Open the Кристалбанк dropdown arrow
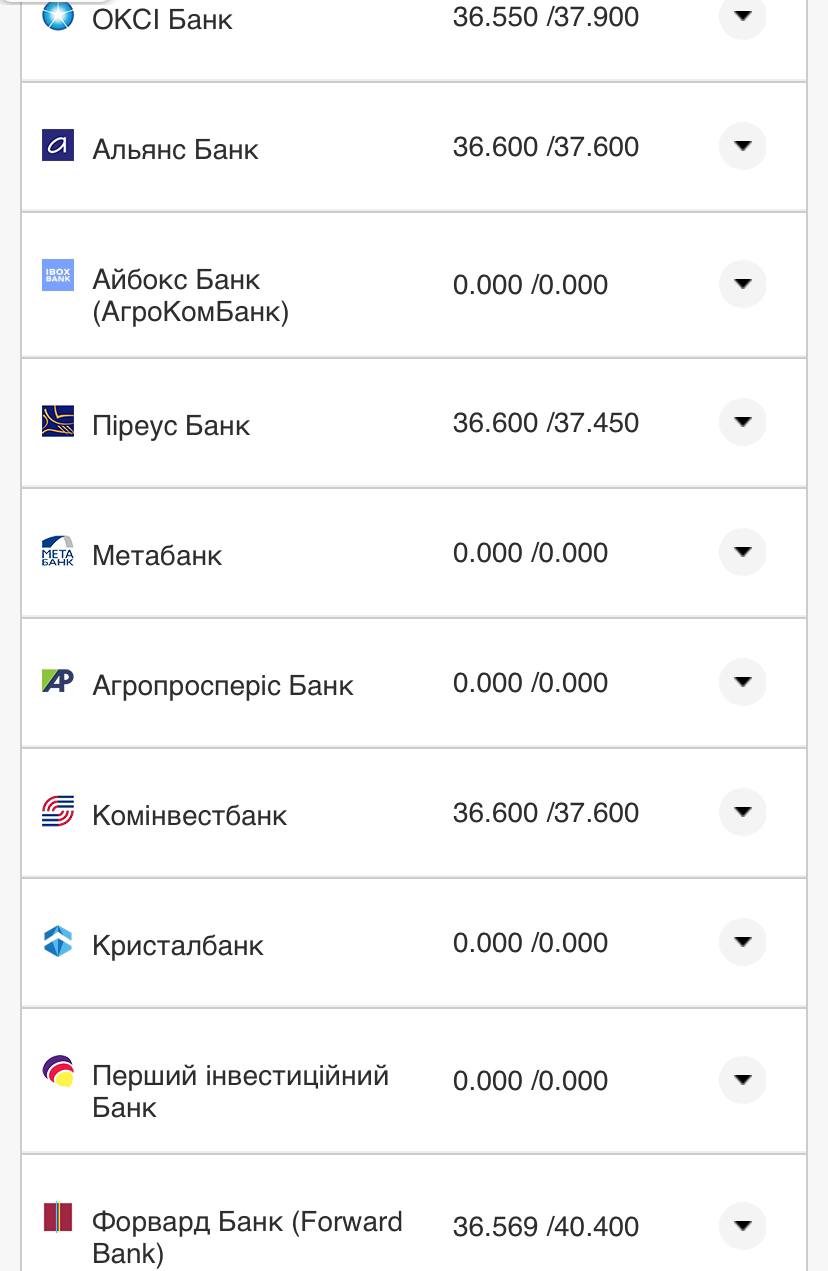 (742, 942)
